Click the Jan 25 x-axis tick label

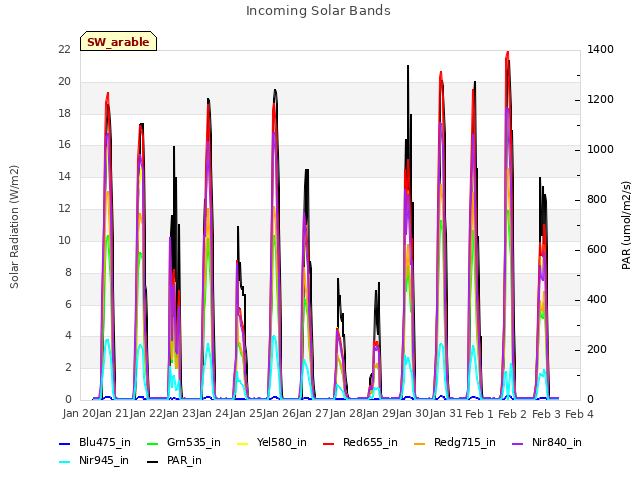coord(246,414)
